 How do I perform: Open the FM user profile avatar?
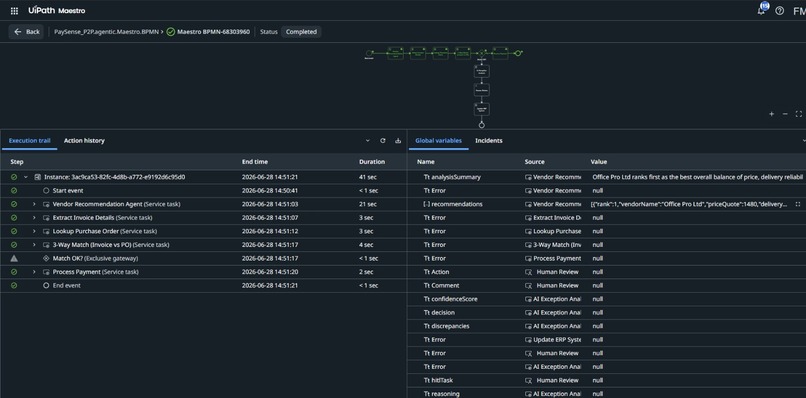(x=799, y=11)
